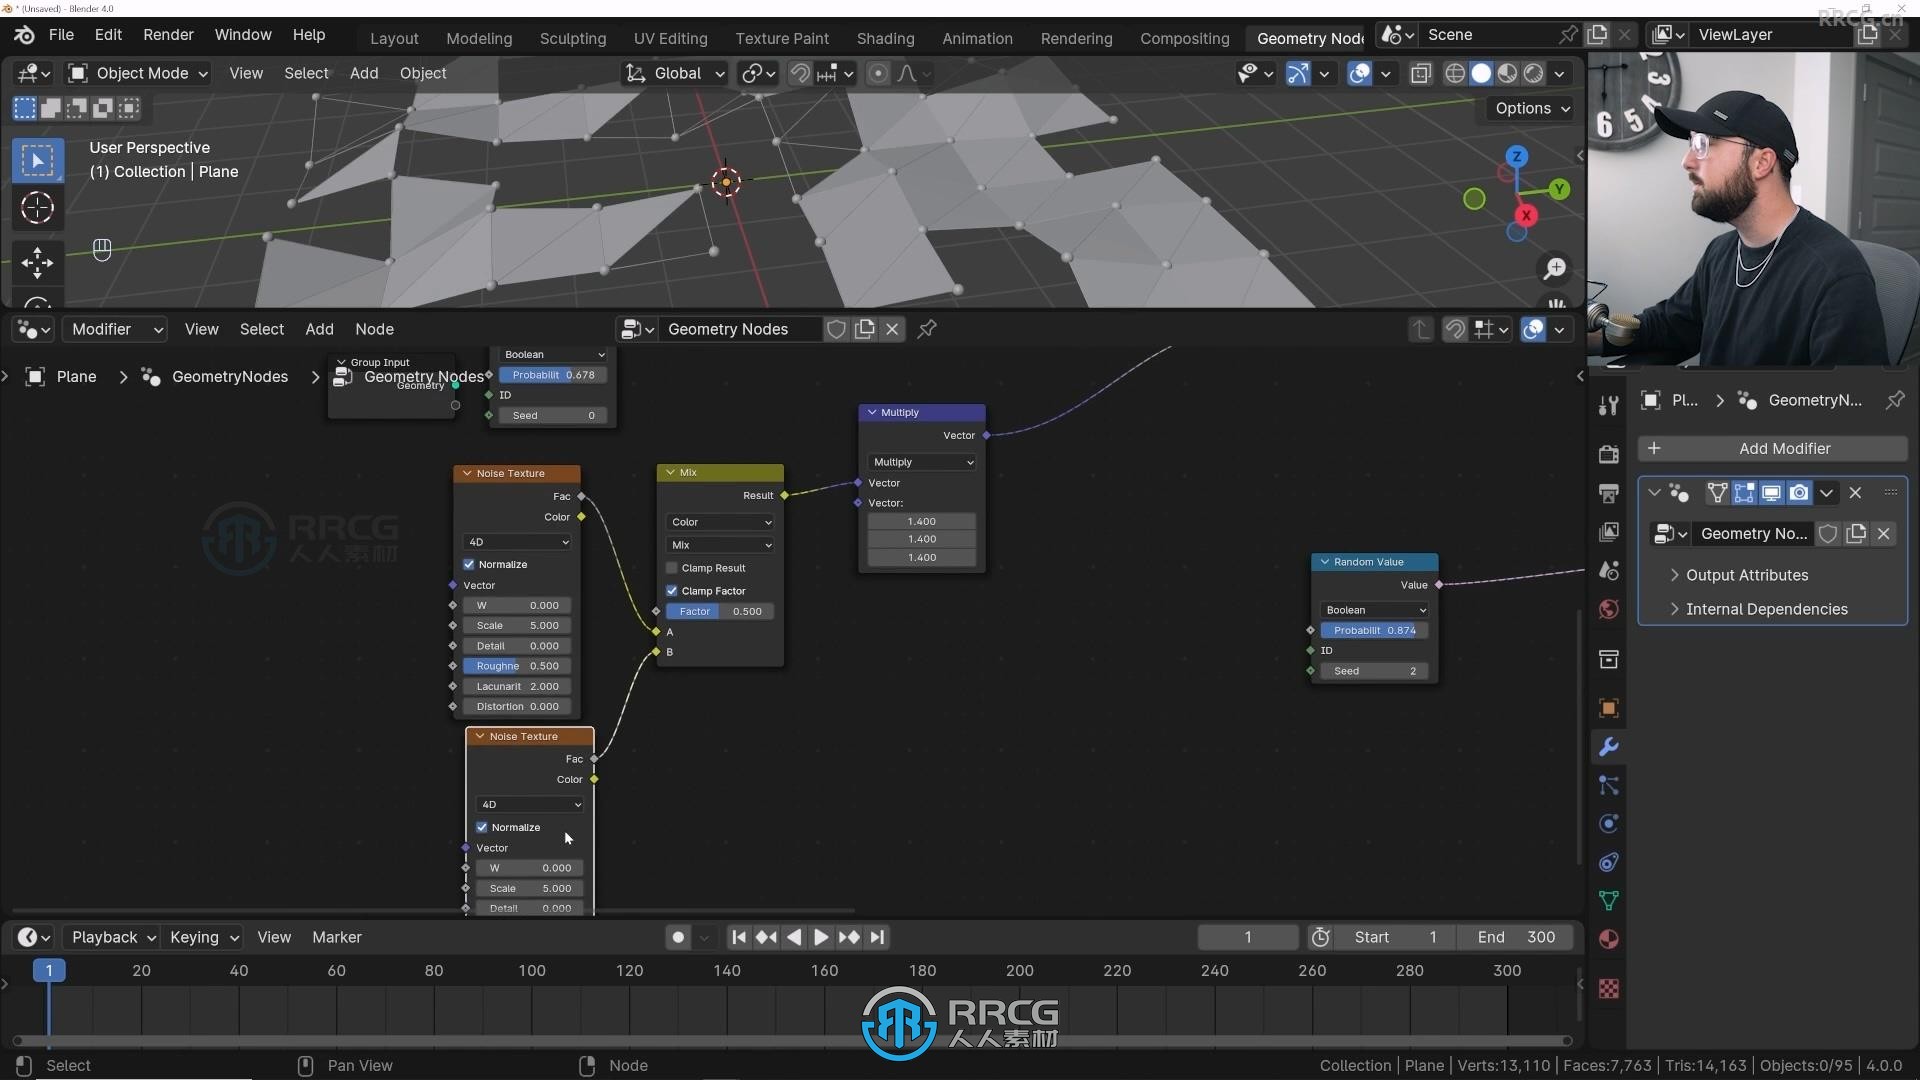Open Multiply operation dropdown on vector node
The image size is (1920, 1080).
coord(922,462)
